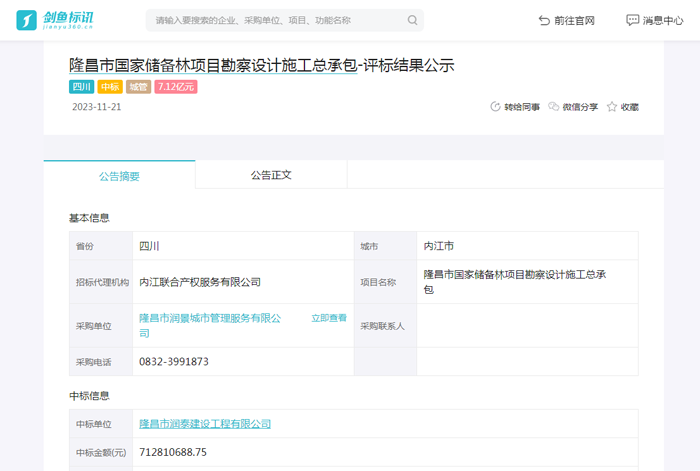The image size is (700, 471).
Task: Click the 7.12亿元 amount tag
Action: (x=176, y=87)
